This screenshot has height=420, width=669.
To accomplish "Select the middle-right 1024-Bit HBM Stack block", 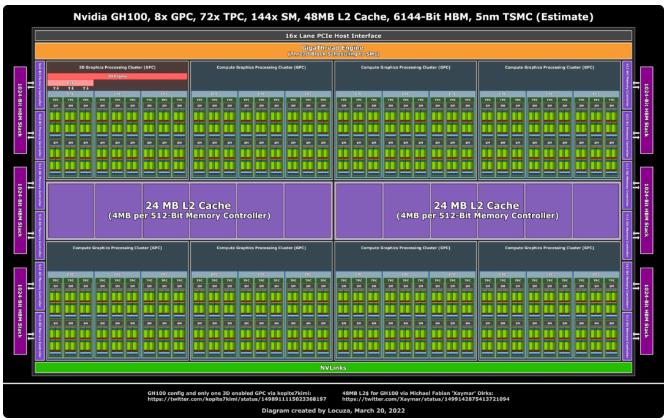I will point(646,210).
